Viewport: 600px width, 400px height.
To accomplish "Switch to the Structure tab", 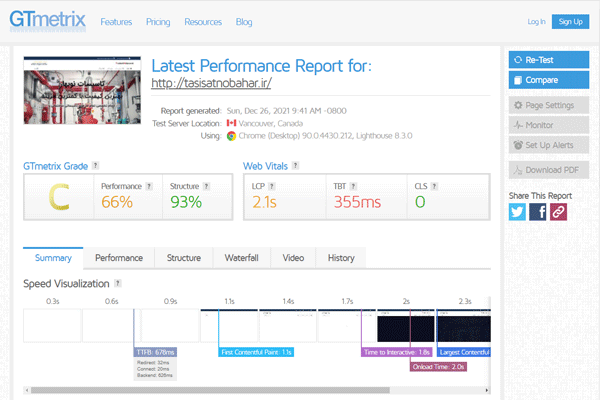I will click(x=183, y=258).
